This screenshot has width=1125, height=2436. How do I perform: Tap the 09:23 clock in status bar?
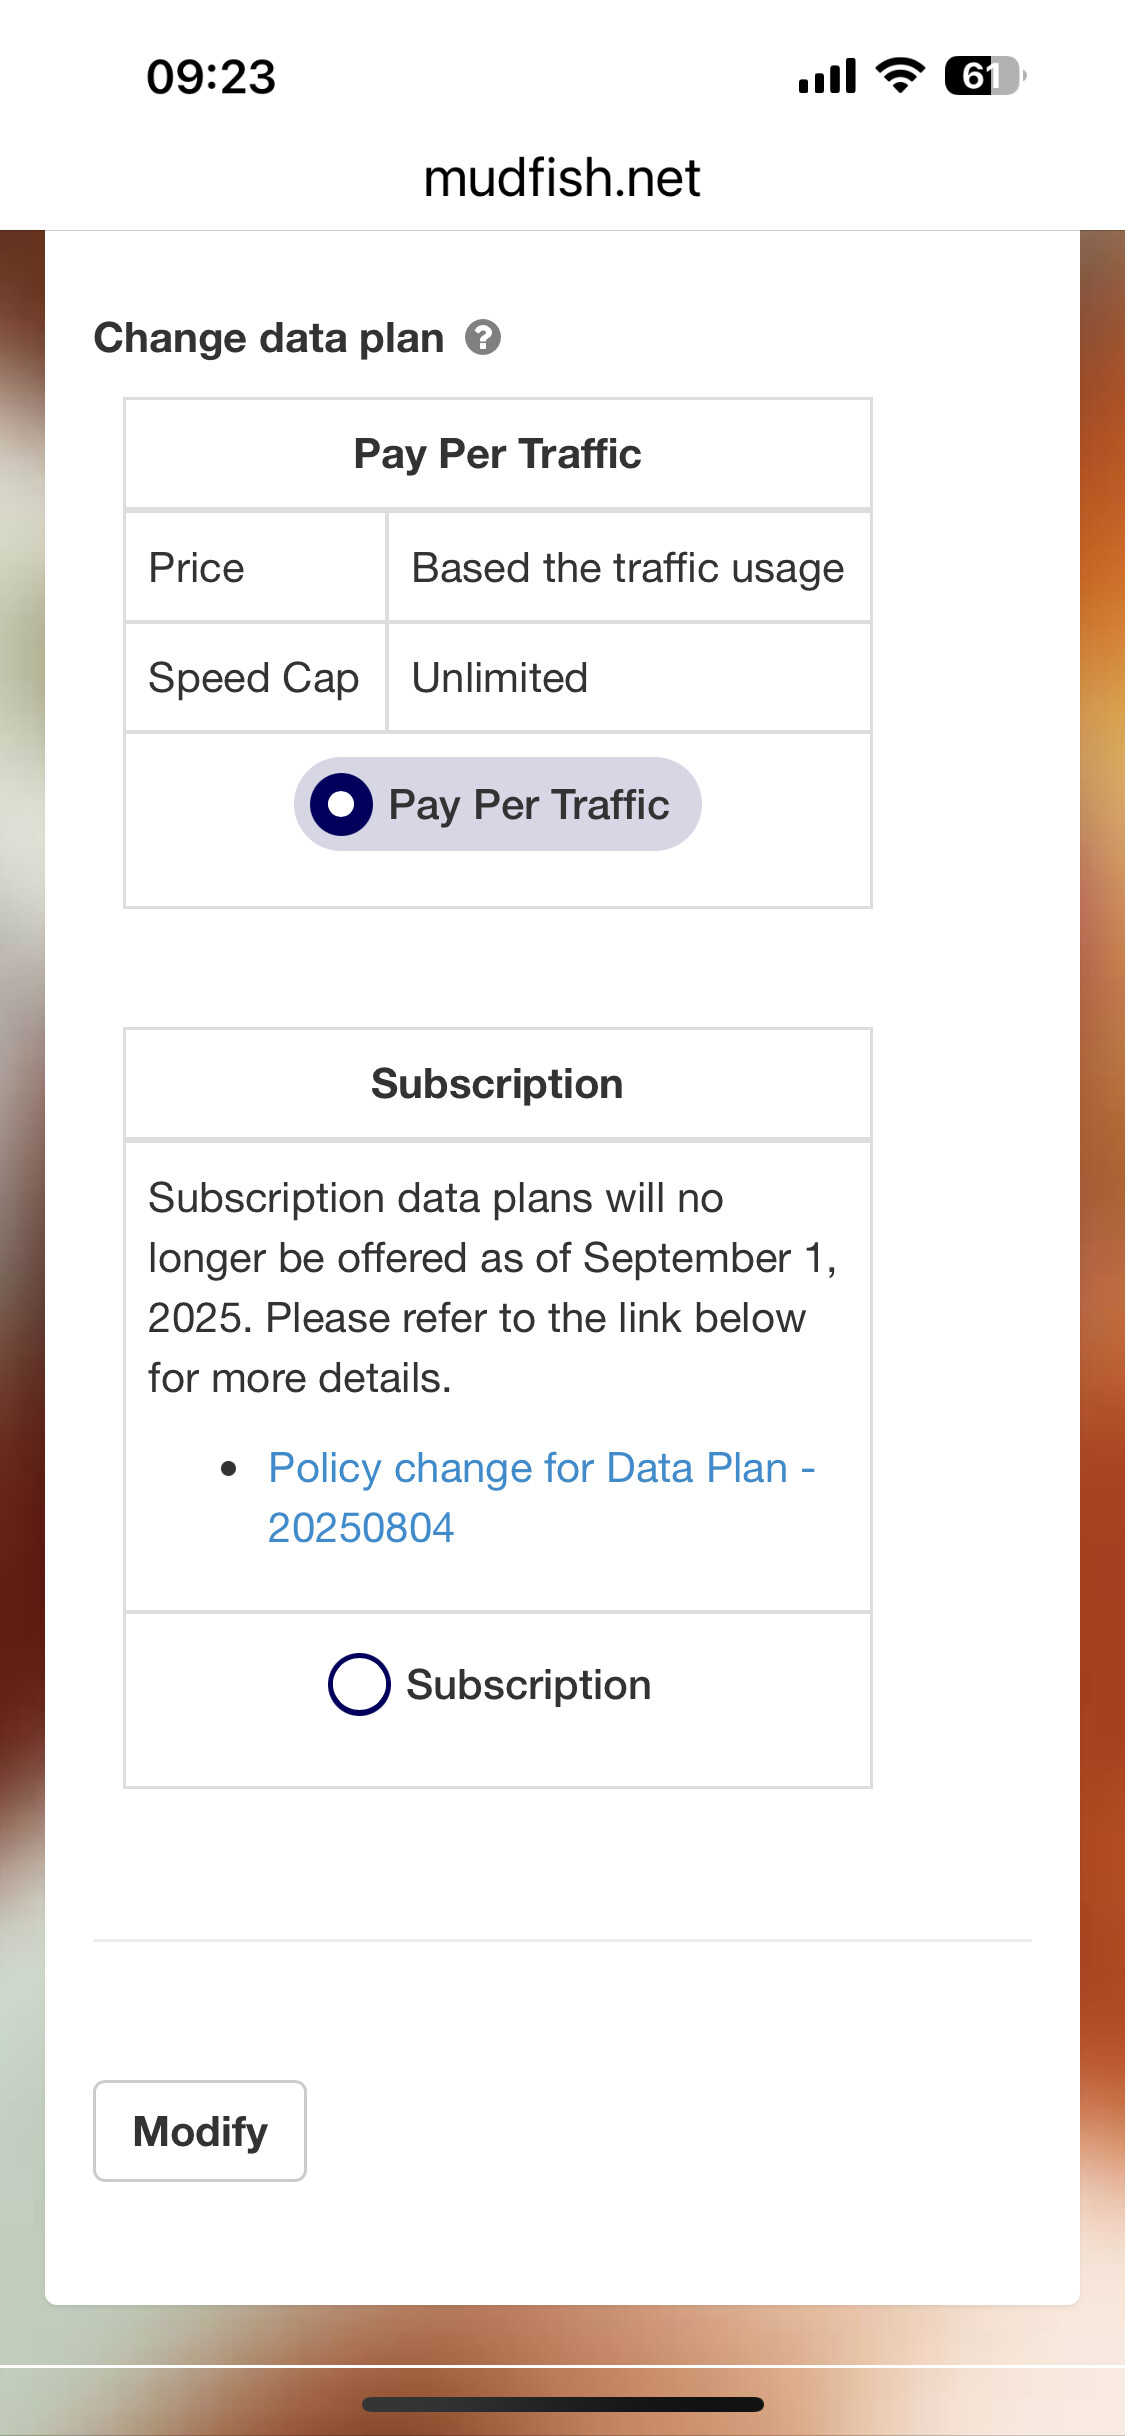pyautogui.click(x=211, y=77)
